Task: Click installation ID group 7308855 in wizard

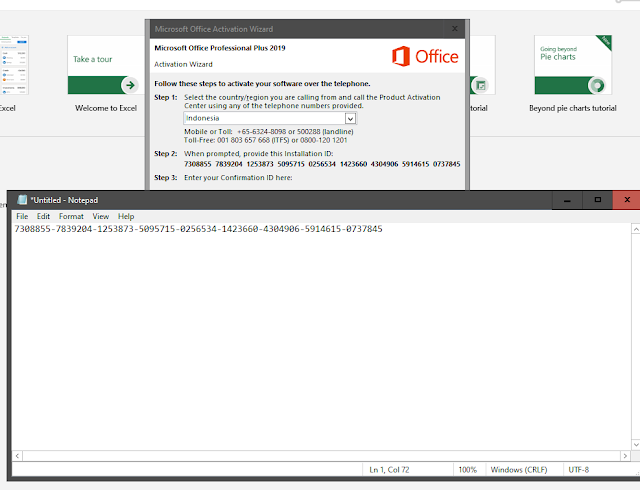Action: pos(198,164)
